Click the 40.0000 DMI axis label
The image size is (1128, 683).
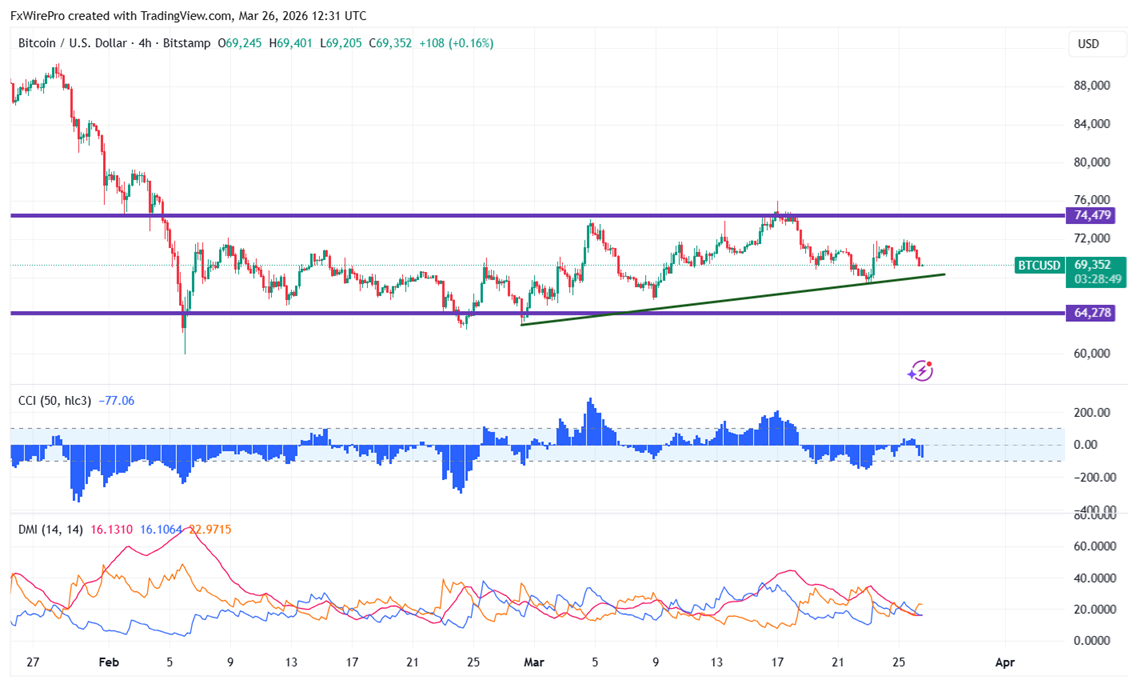[1096, 578]
